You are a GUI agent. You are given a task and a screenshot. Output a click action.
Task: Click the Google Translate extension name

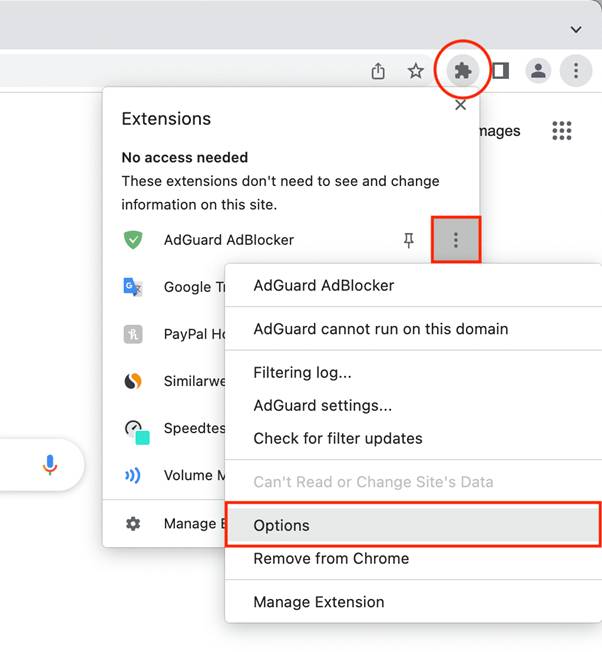[195, 287]
